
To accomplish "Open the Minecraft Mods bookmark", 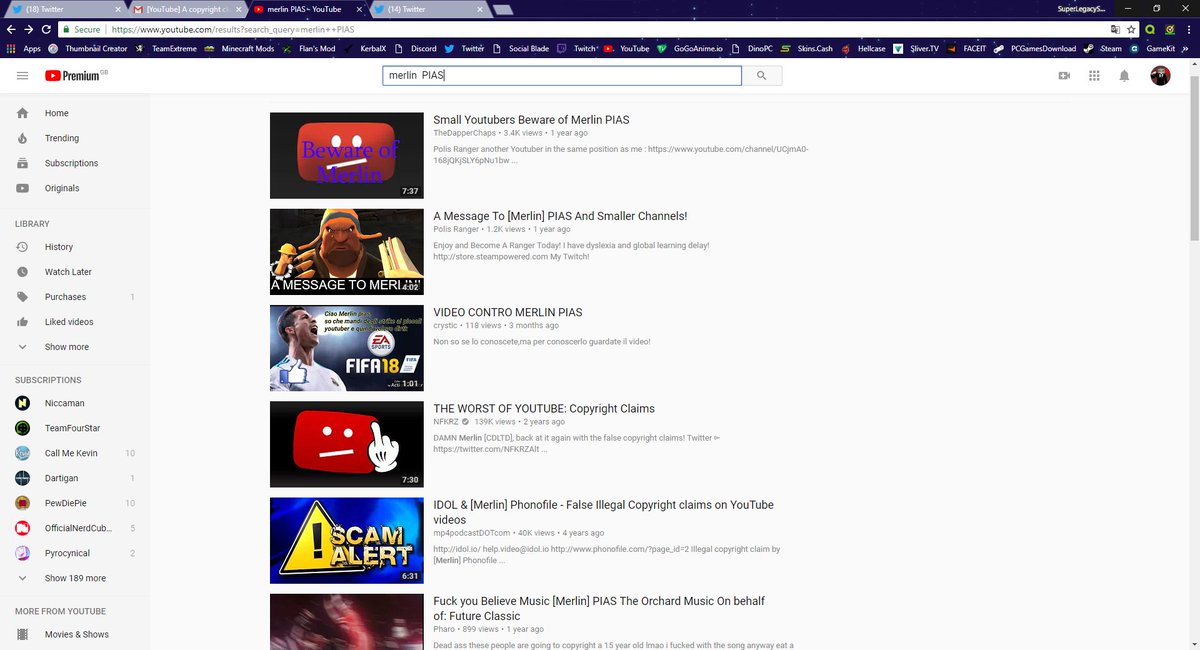I will tap(240, 48).
